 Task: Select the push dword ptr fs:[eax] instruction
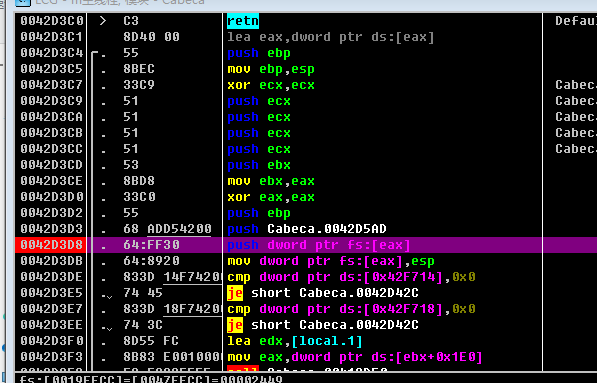[319, 245]
